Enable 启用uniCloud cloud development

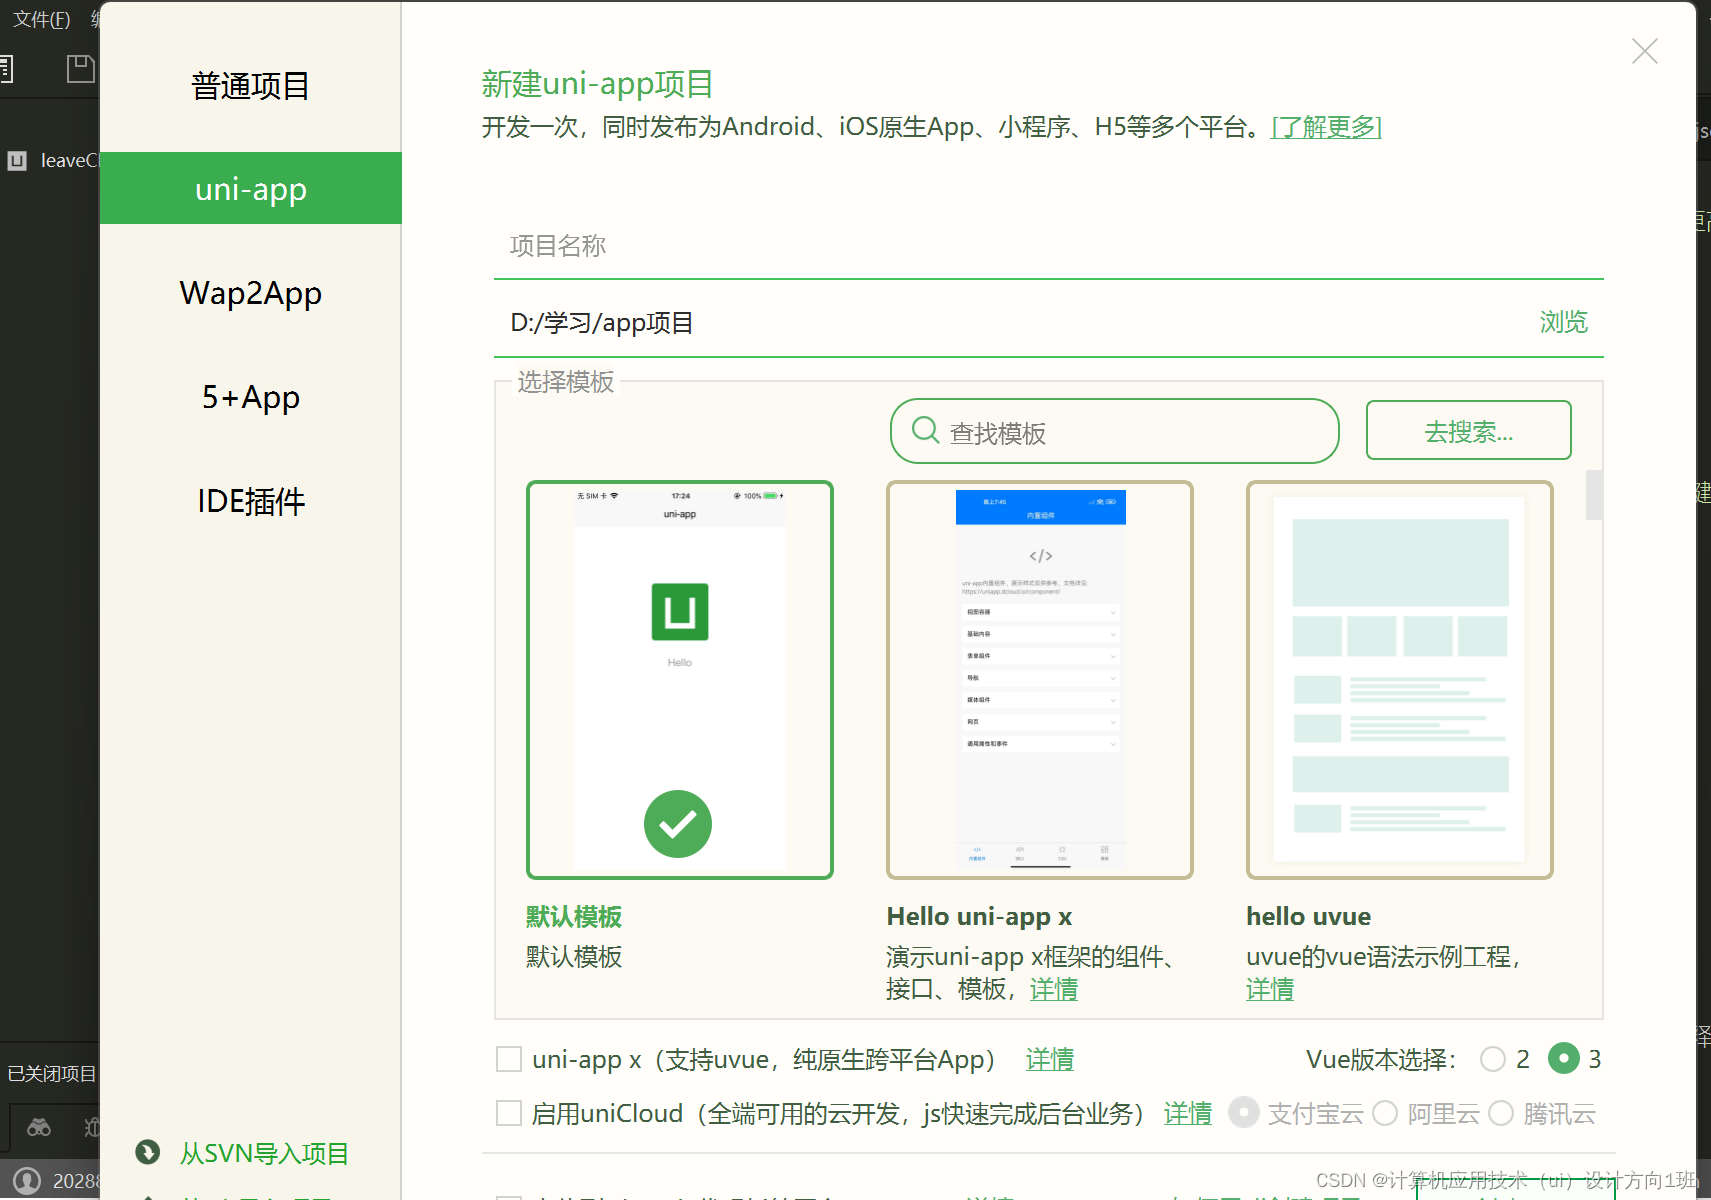(x=509, y=1113)
